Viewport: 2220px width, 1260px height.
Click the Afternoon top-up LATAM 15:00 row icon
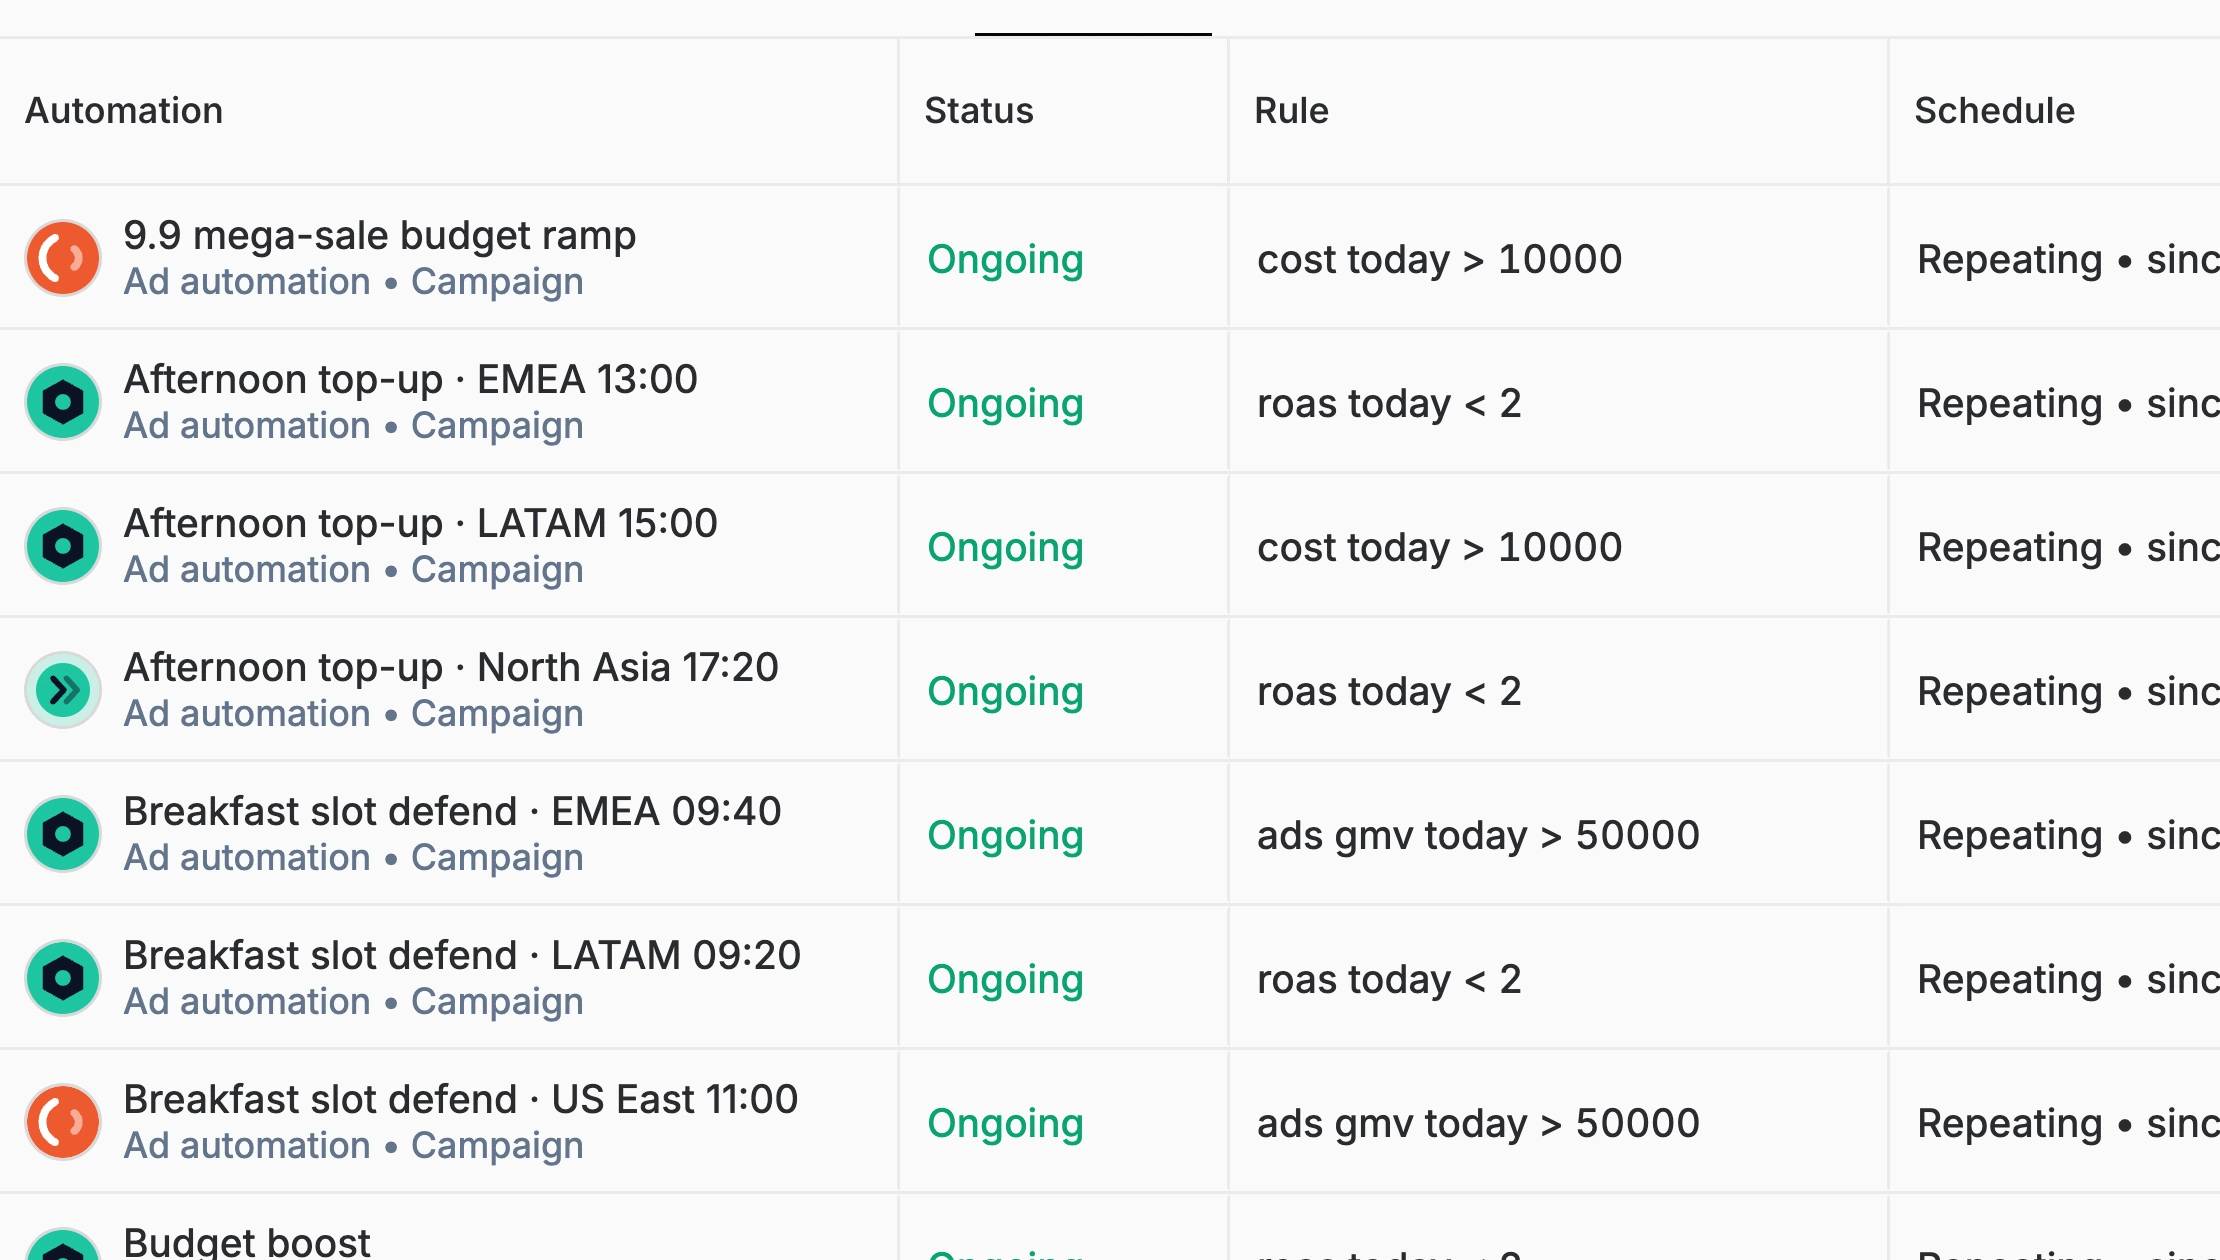point(63,546)
